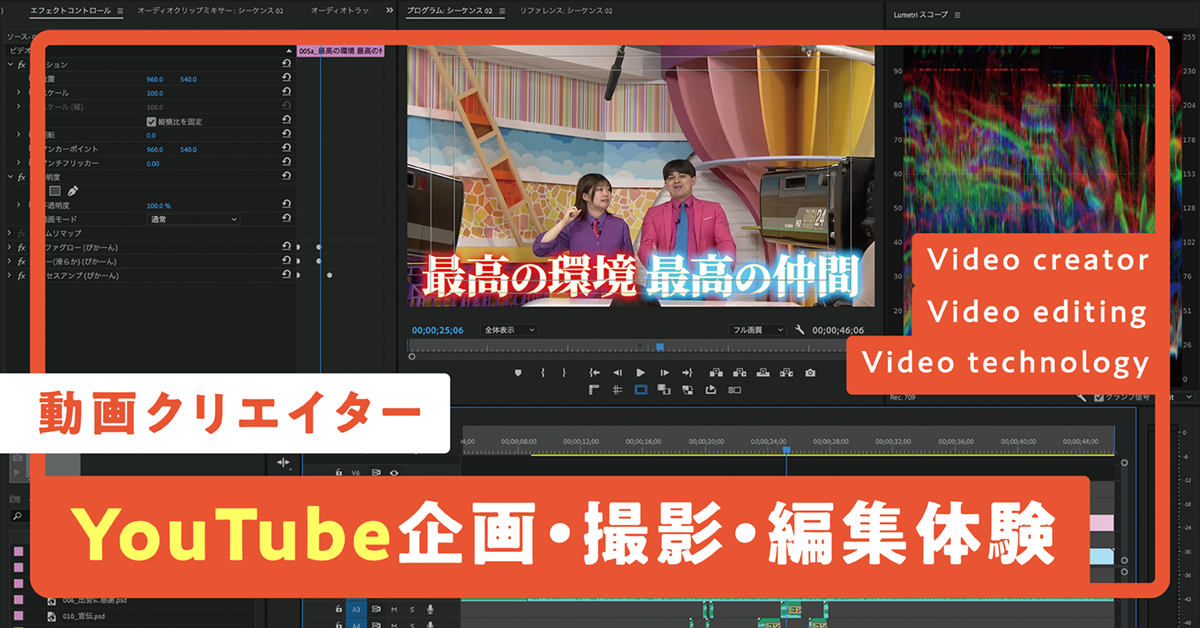Click the Export Frame camera icon
Image resolution: width=1200 pixels, height=628 pixels.
[x=810, y=373]
